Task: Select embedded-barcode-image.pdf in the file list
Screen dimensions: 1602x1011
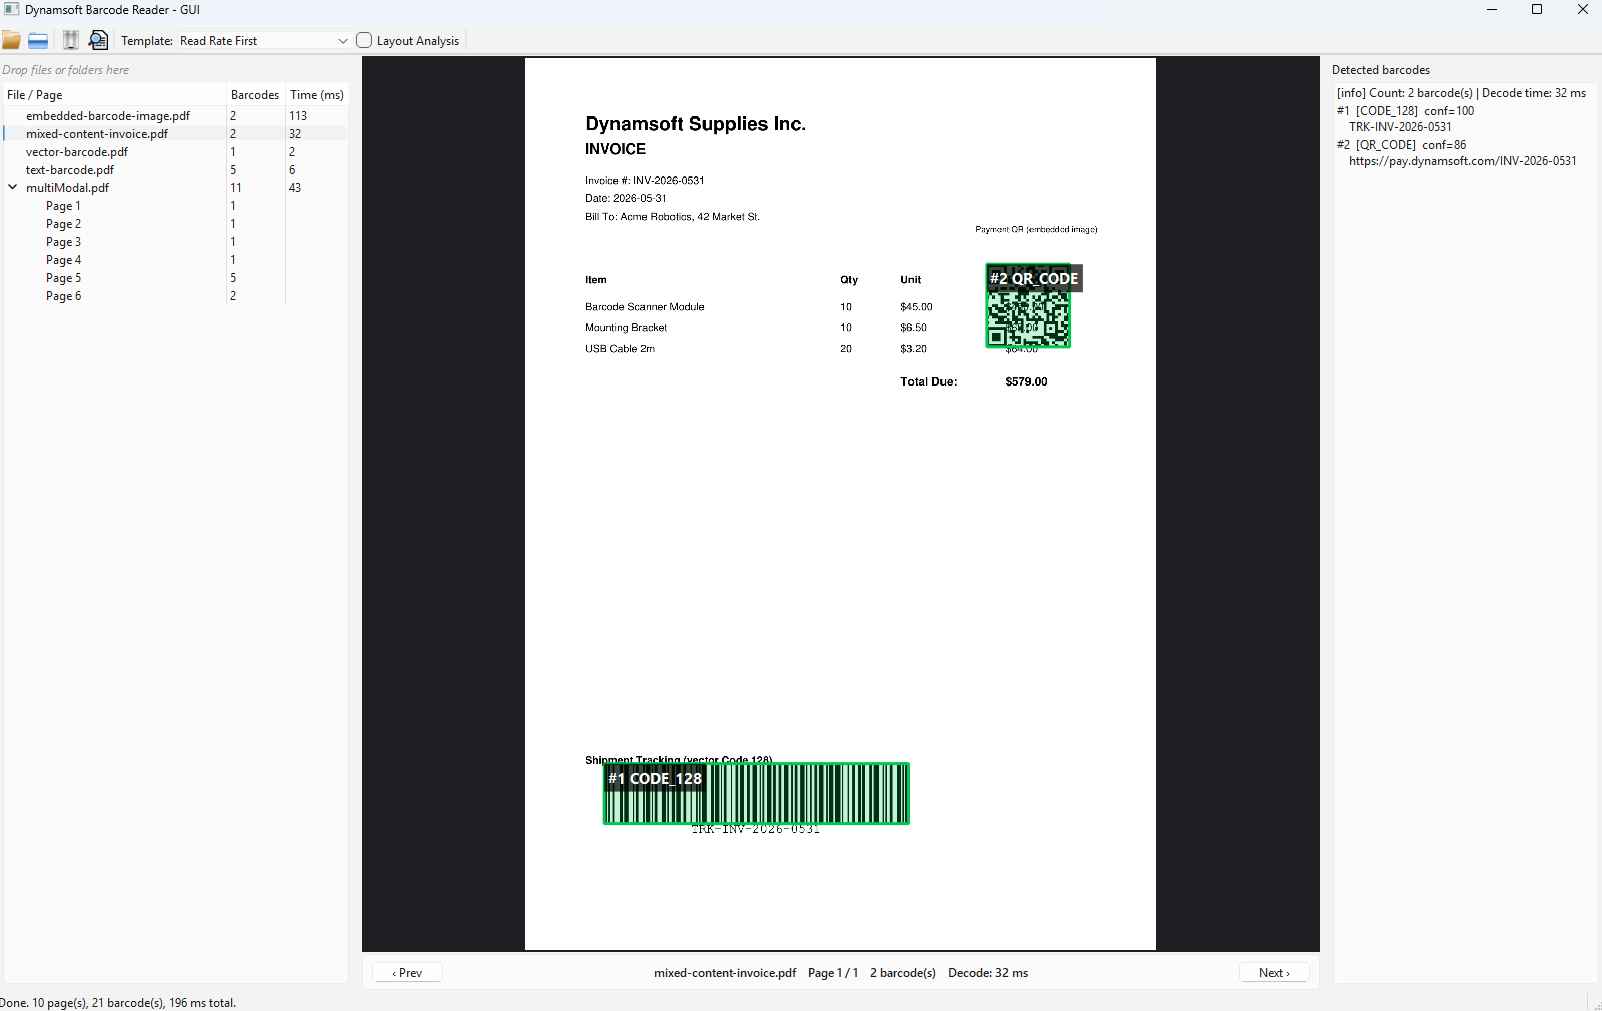Action: (x=108, y=116)
